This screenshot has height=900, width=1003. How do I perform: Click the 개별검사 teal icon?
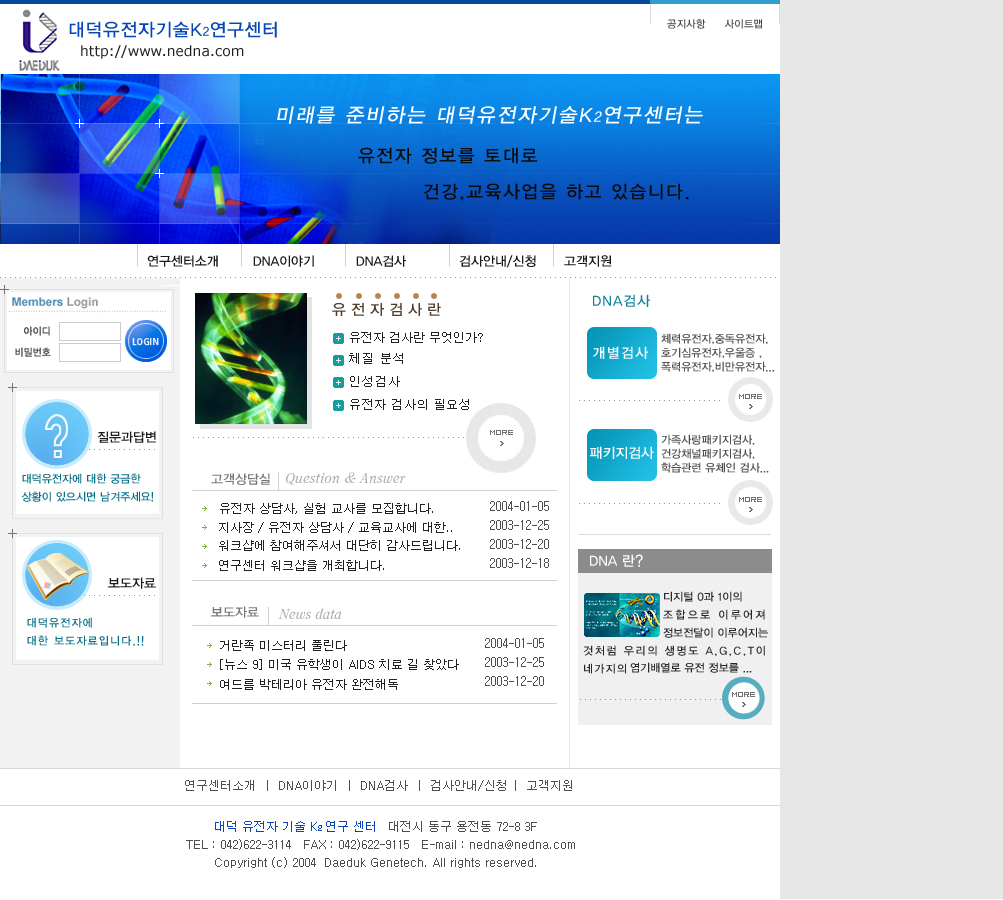pos(621,353)
